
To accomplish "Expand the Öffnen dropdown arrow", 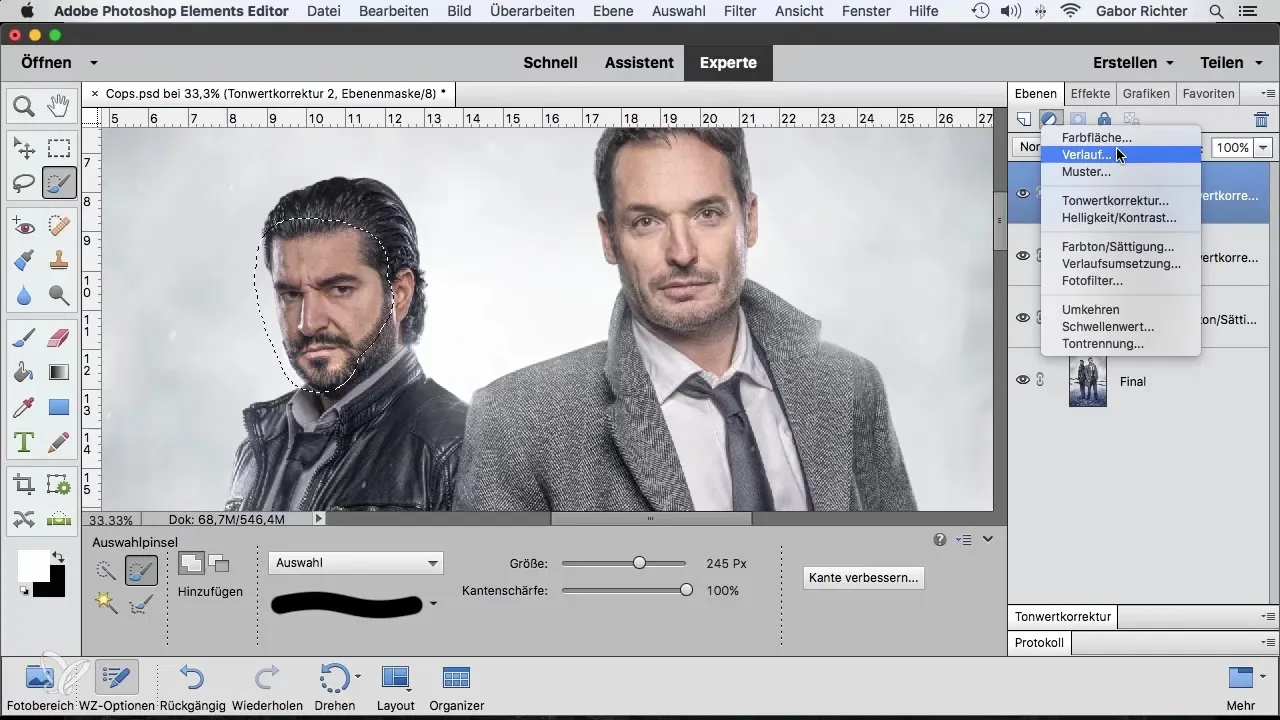I will pyautogui.click(x=93, y=63).
